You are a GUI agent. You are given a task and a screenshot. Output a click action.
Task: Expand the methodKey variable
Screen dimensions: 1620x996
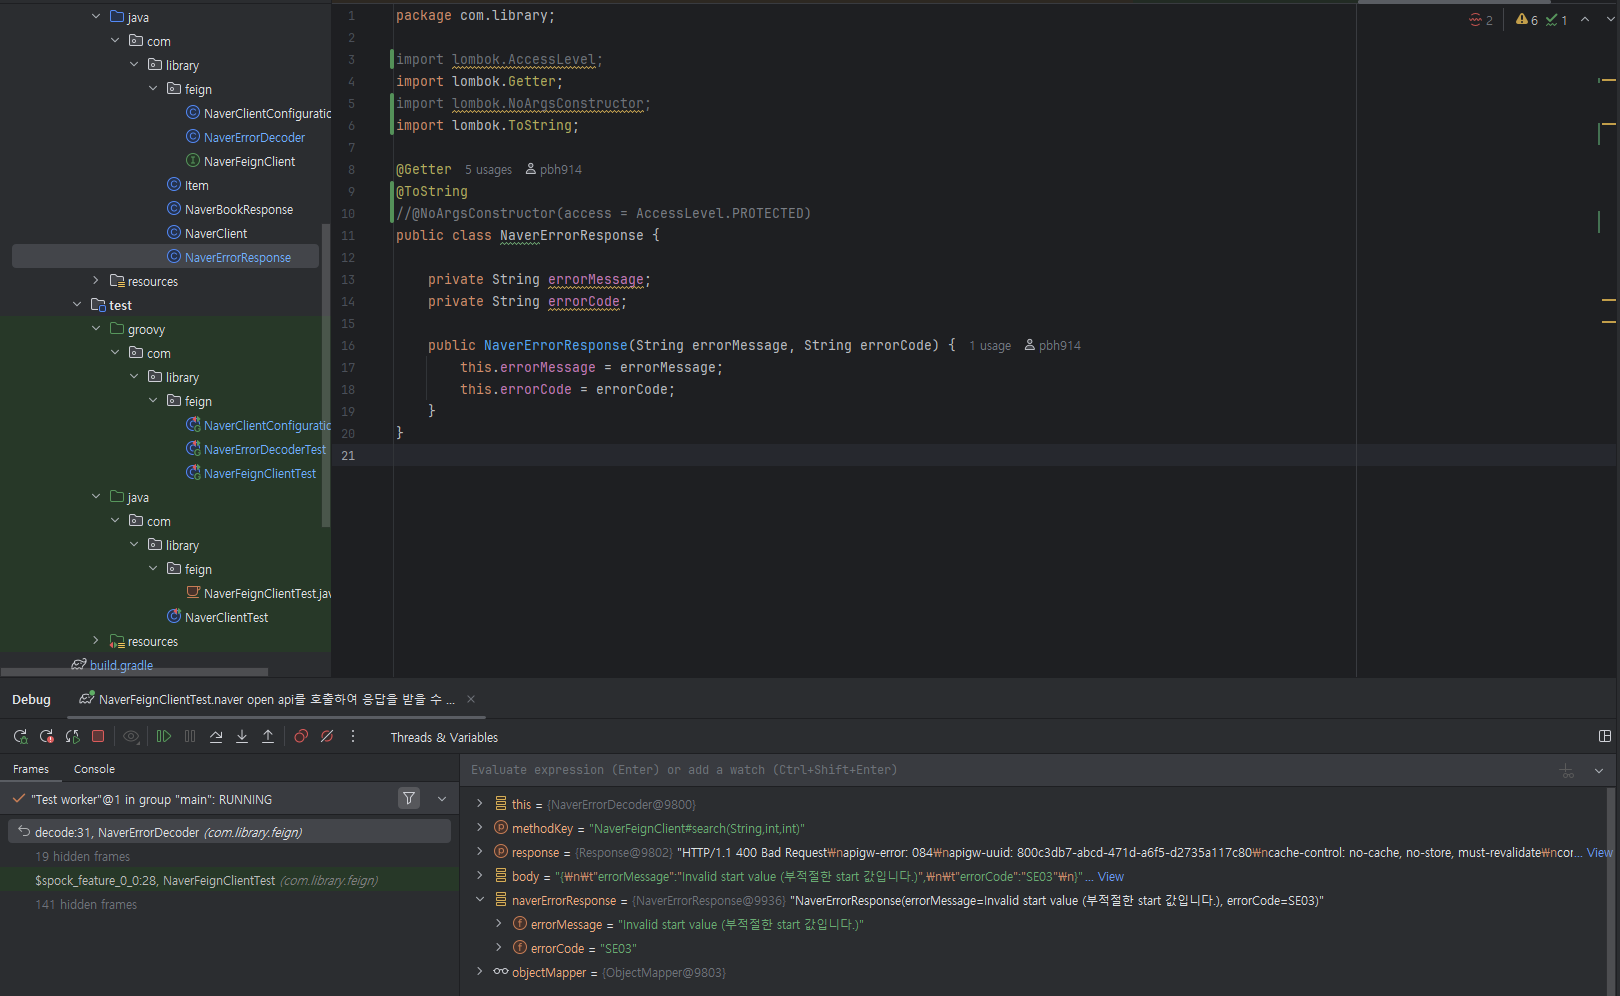[x=480, y=828]
